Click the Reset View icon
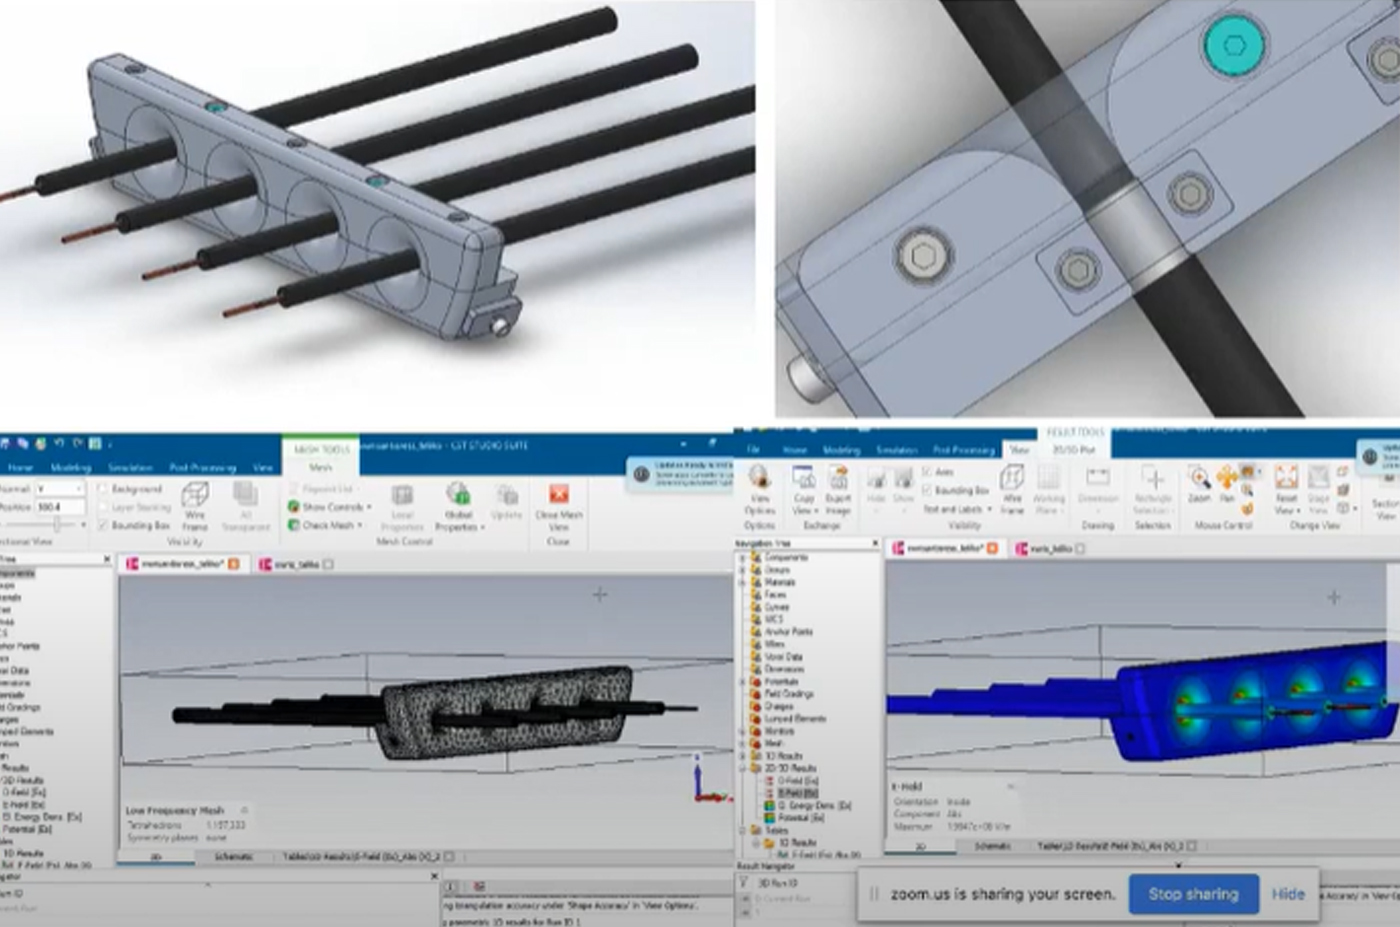The width and height of the screenshot is (1400, 927). 1286,490
